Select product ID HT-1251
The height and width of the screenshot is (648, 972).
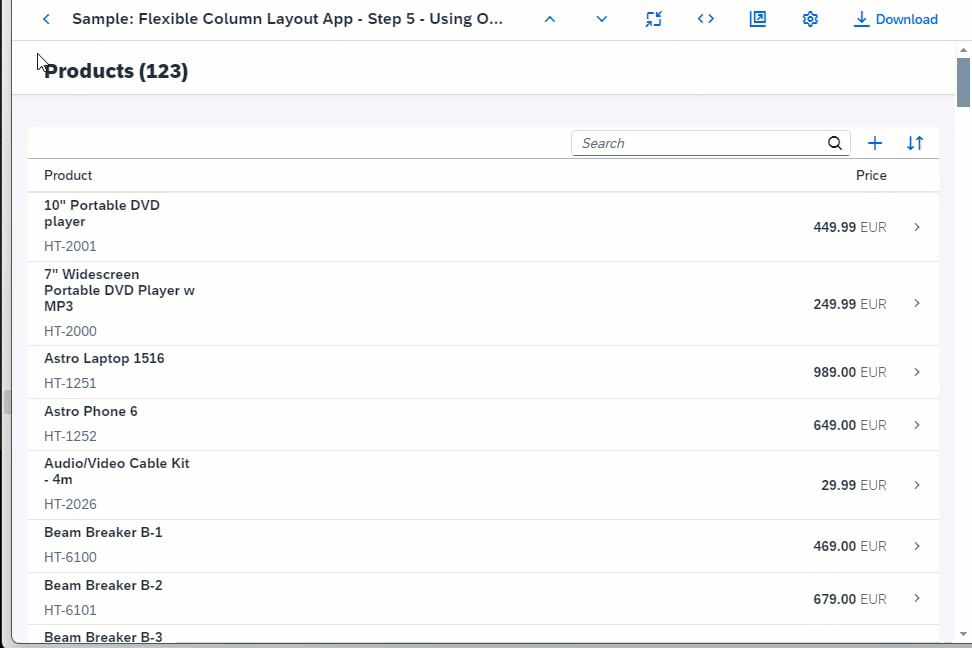coord(70,383)
